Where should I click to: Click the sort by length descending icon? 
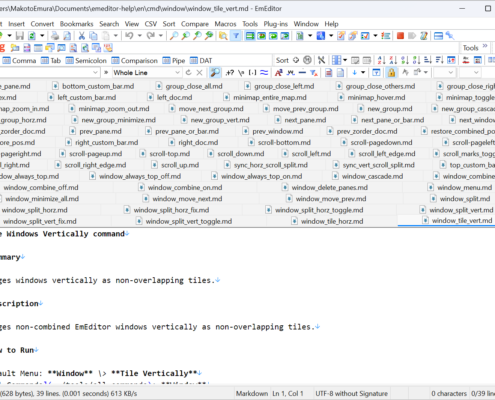point(440,60)
